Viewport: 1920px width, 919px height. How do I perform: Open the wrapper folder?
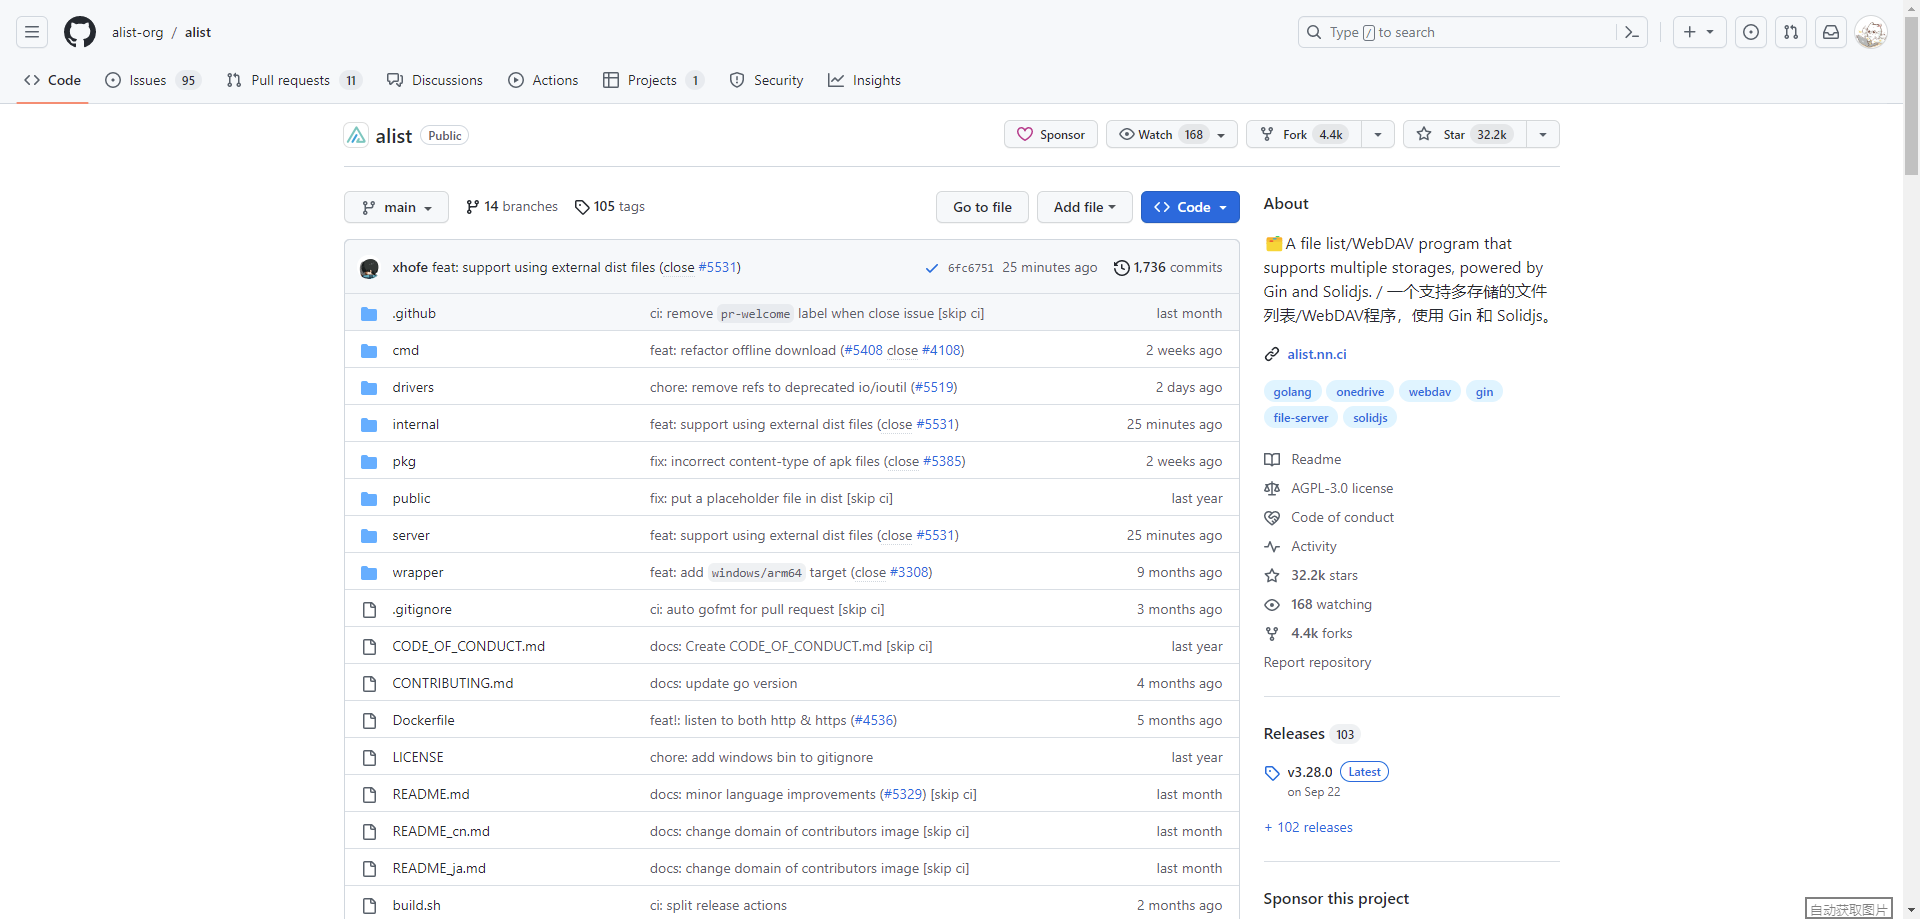tap(418, 573)
